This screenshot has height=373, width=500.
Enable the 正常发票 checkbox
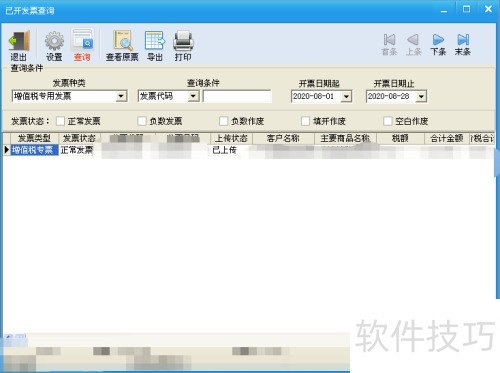click(60, 121)
